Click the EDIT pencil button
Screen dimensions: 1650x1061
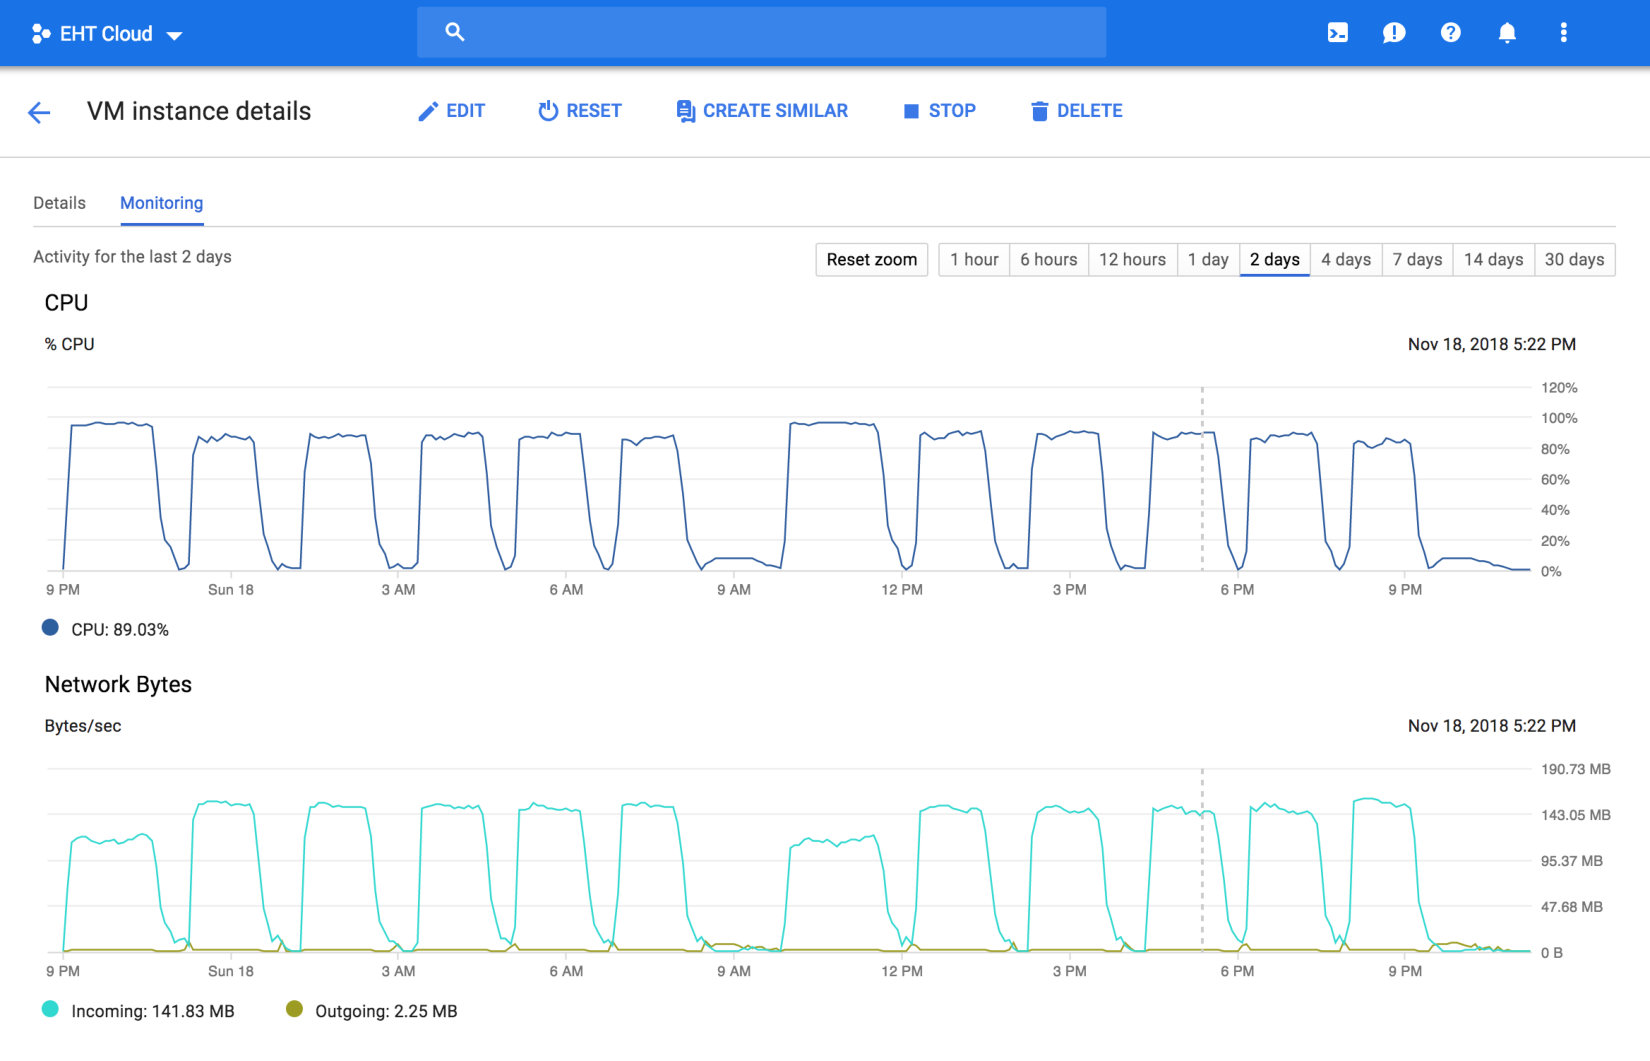451,111
